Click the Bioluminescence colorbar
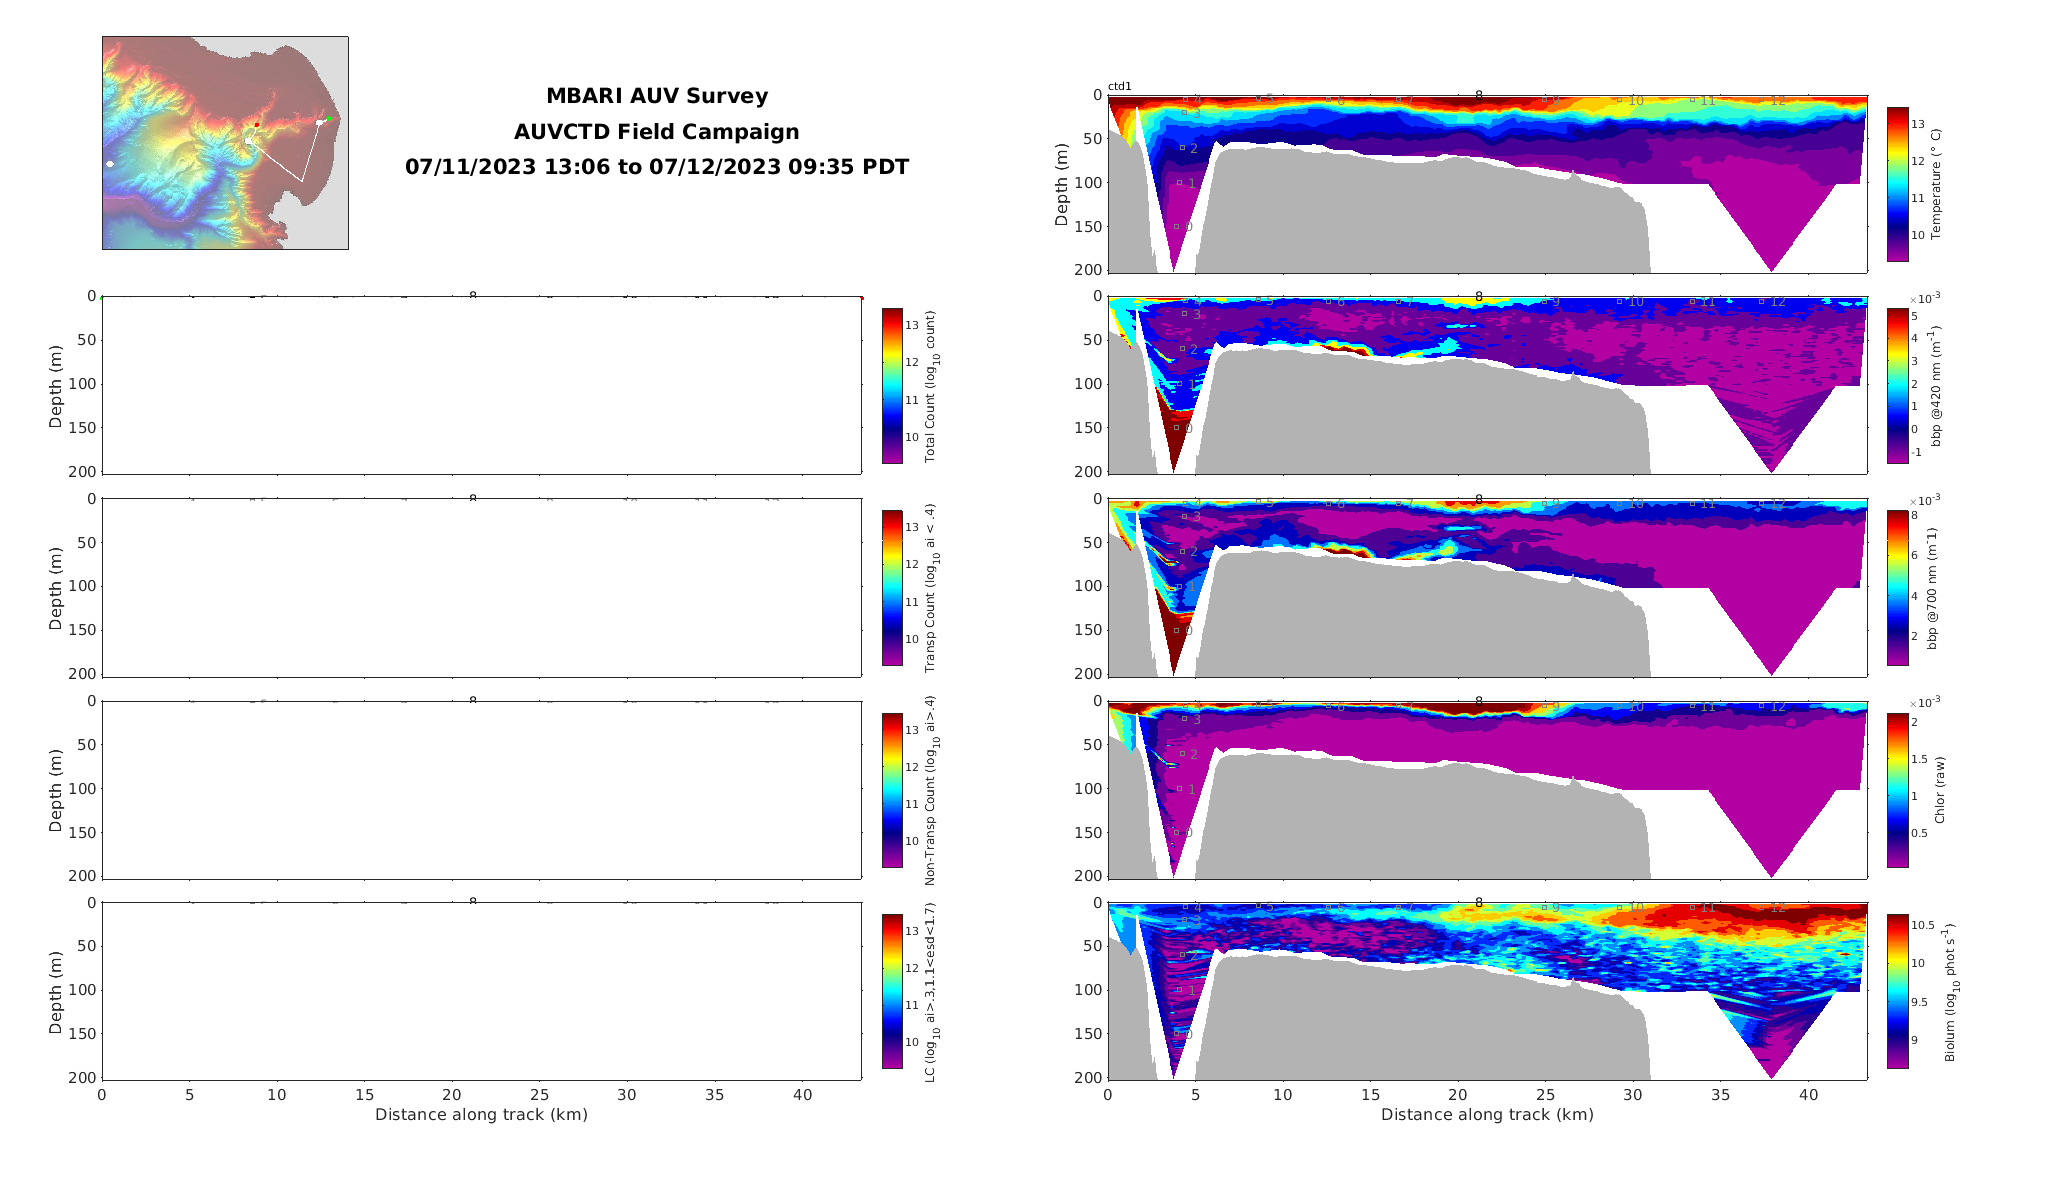This screenshot has height=1188, width=2052. (x=1897, y=990)
